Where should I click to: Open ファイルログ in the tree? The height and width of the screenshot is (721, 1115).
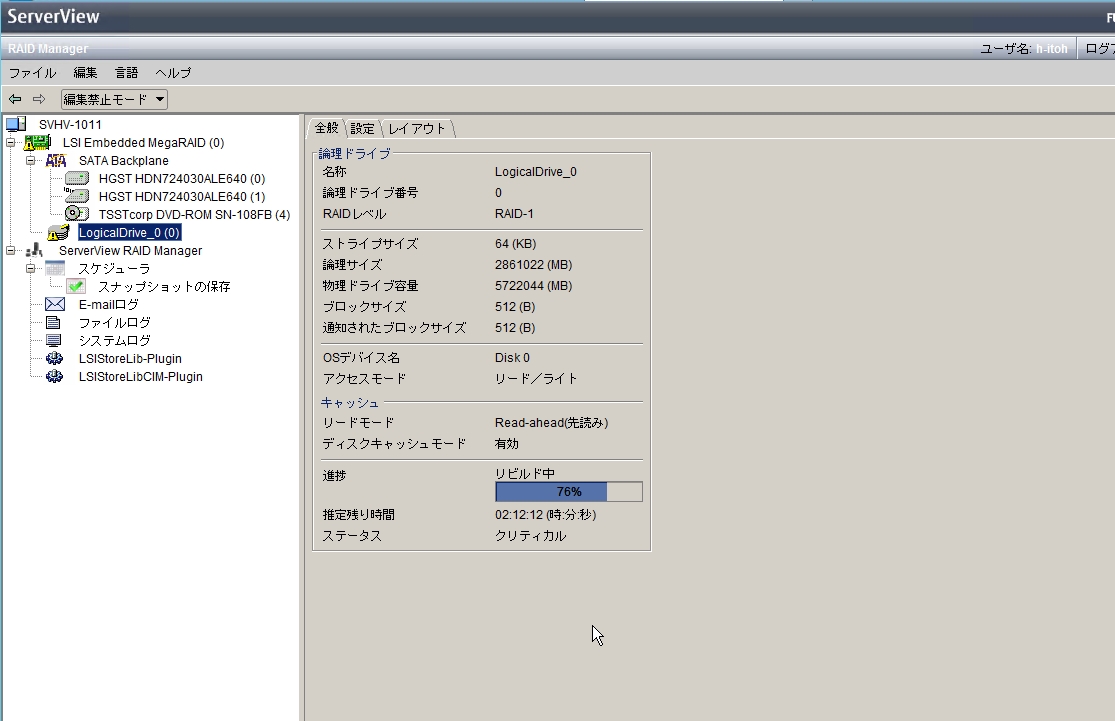coord(114,322)
